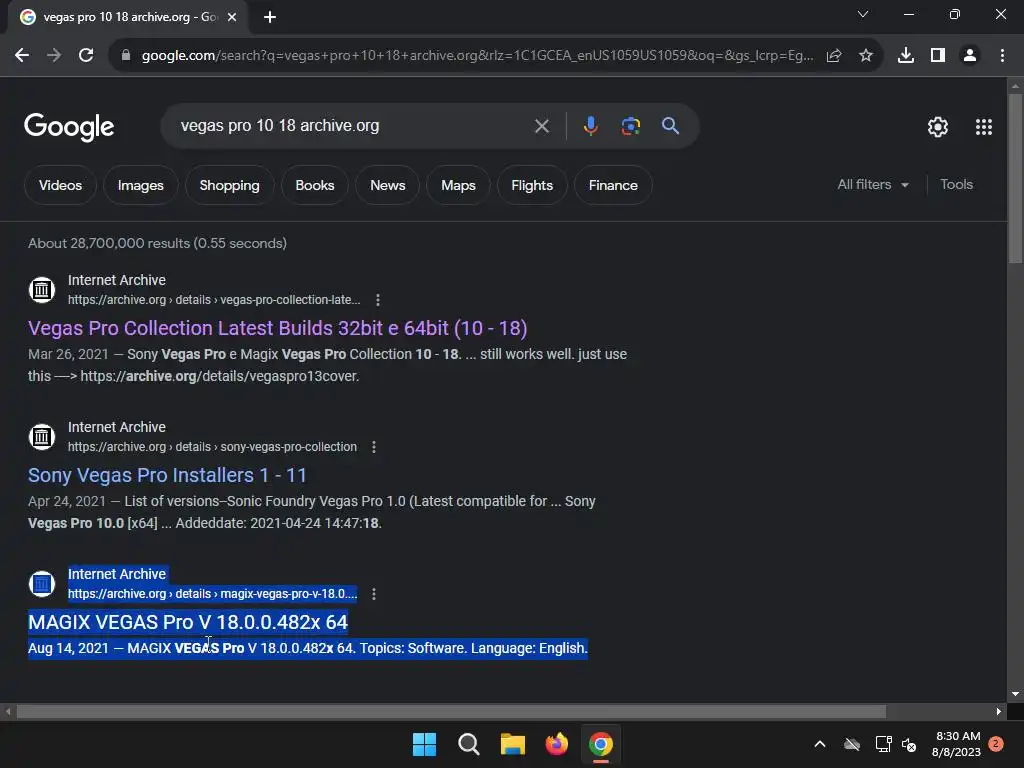The height and width of the screenshot is (768, 1024).
Task: Open a new browser tab
Action: click(270, 17)
